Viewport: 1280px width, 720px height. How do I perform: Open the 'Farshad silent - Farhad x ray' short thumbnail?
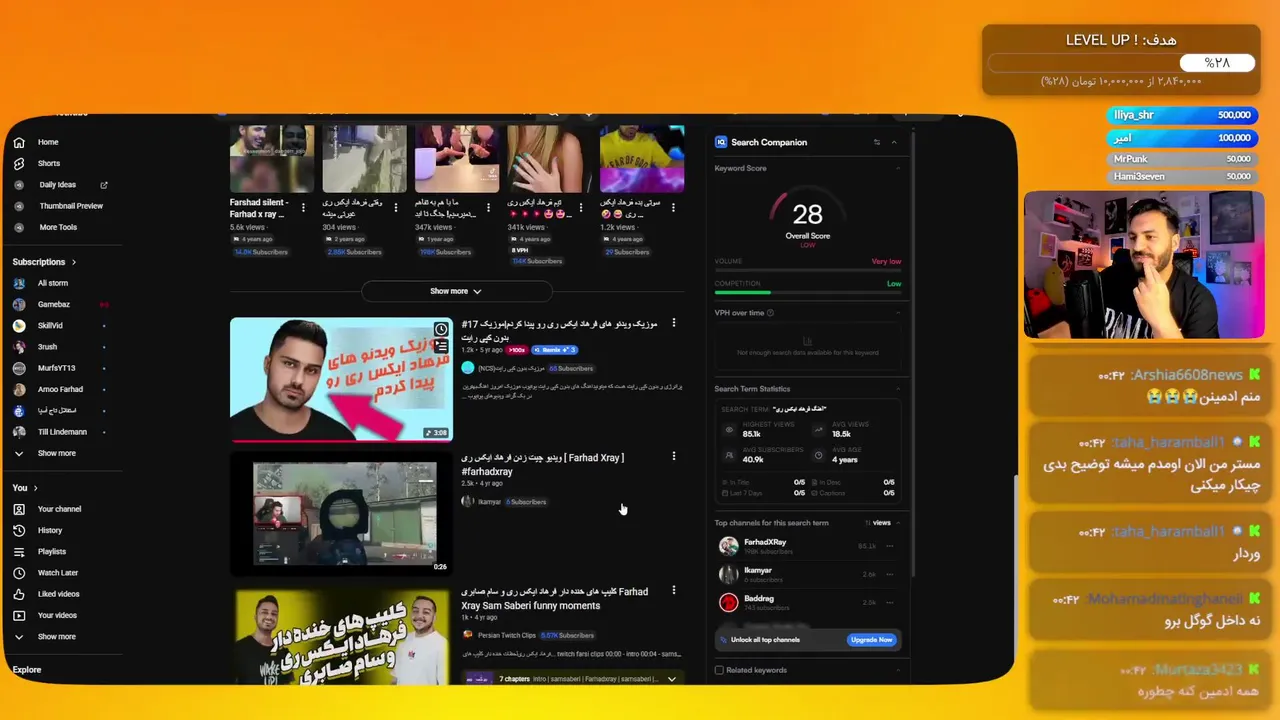(x=272, y=158)
